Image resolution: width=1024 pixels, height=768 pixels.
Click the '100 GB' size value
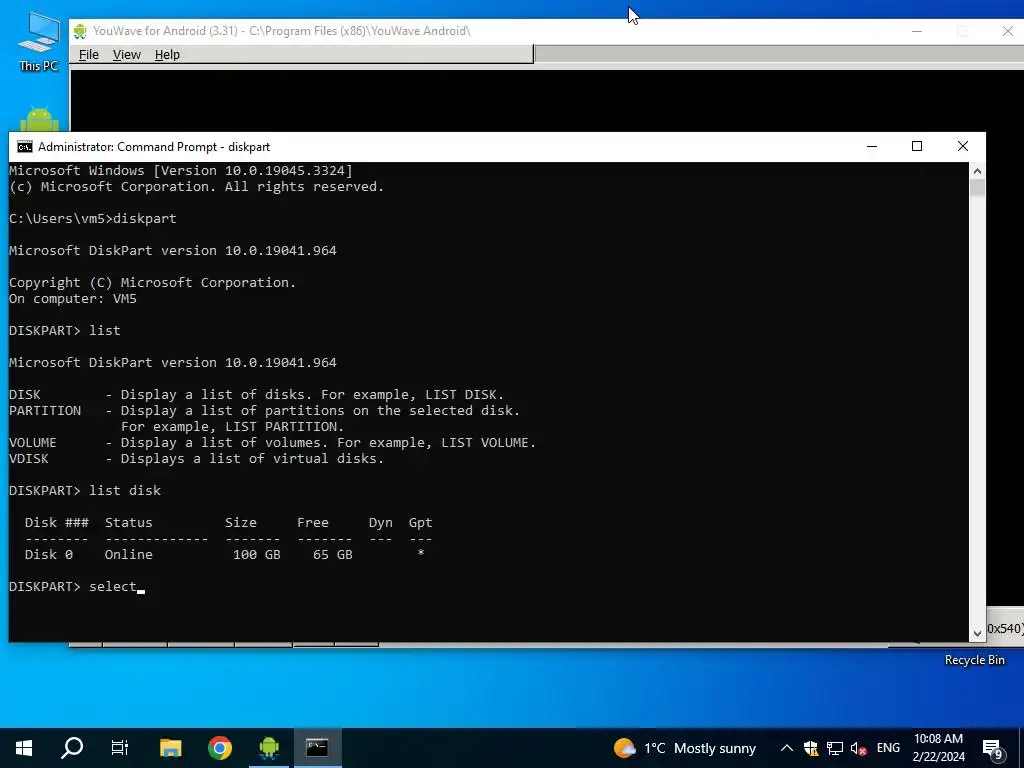tap(257, 554)
